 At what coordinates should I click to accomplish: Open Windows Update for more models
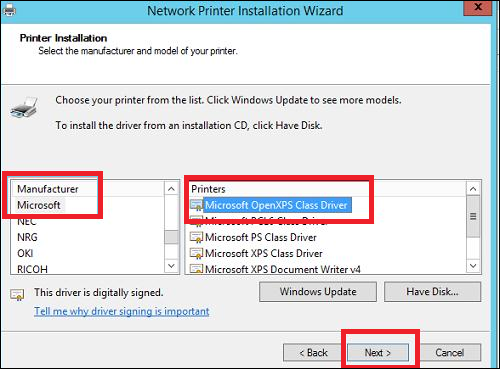[x=318, y=292]
